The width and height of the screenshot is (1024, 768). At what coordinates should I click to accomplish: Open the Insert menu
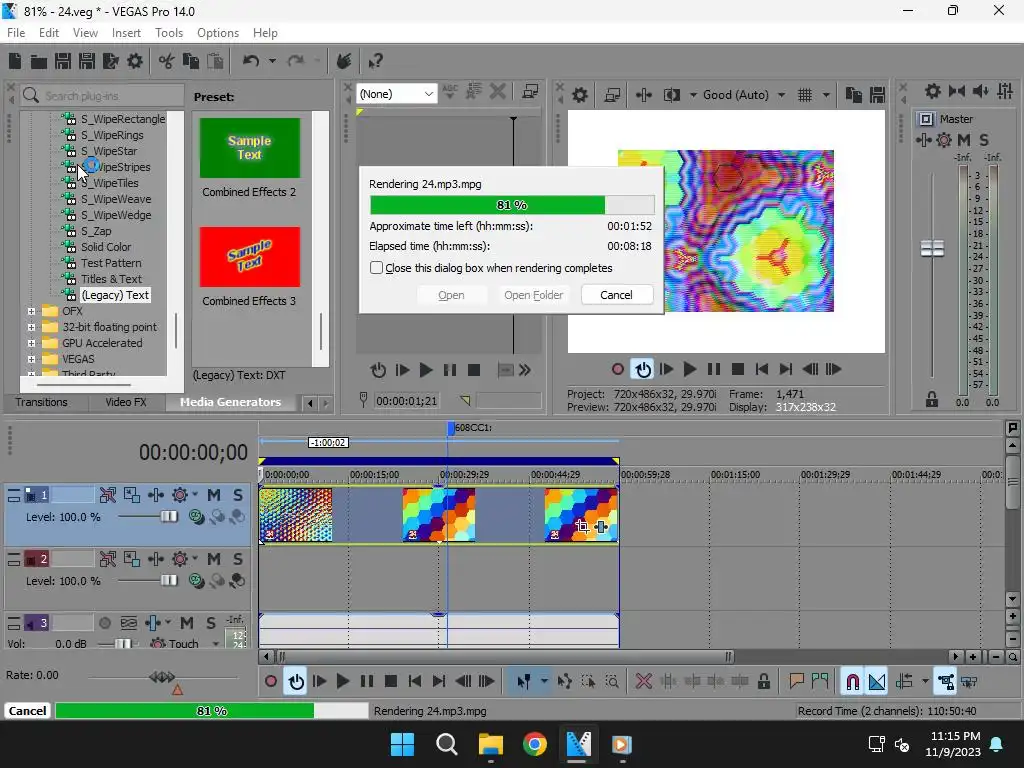(126, 33)
